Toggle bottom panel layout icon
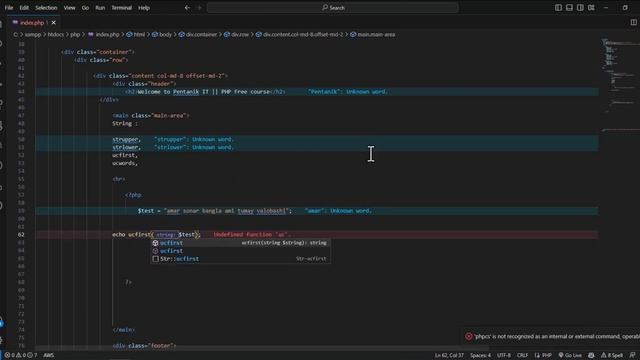The width and height of the screenshot is (640, 360). (x=569, y=8)
